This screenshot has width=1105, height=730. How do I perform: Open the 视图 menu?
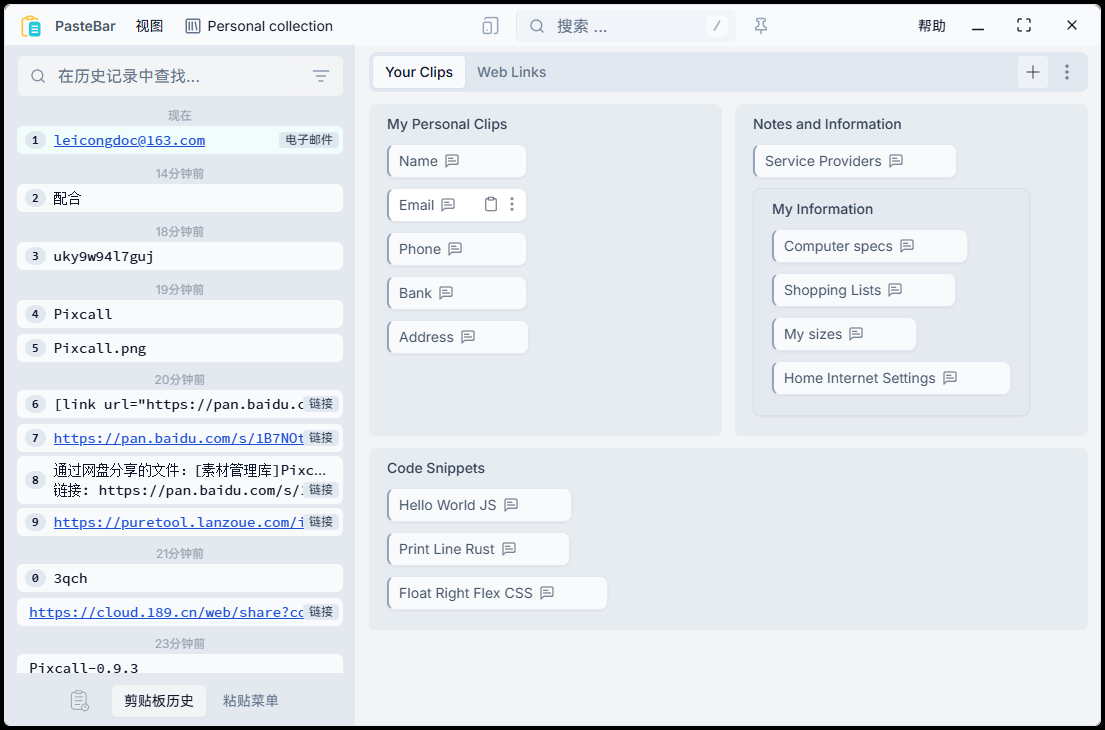click(x=149, y=26)
